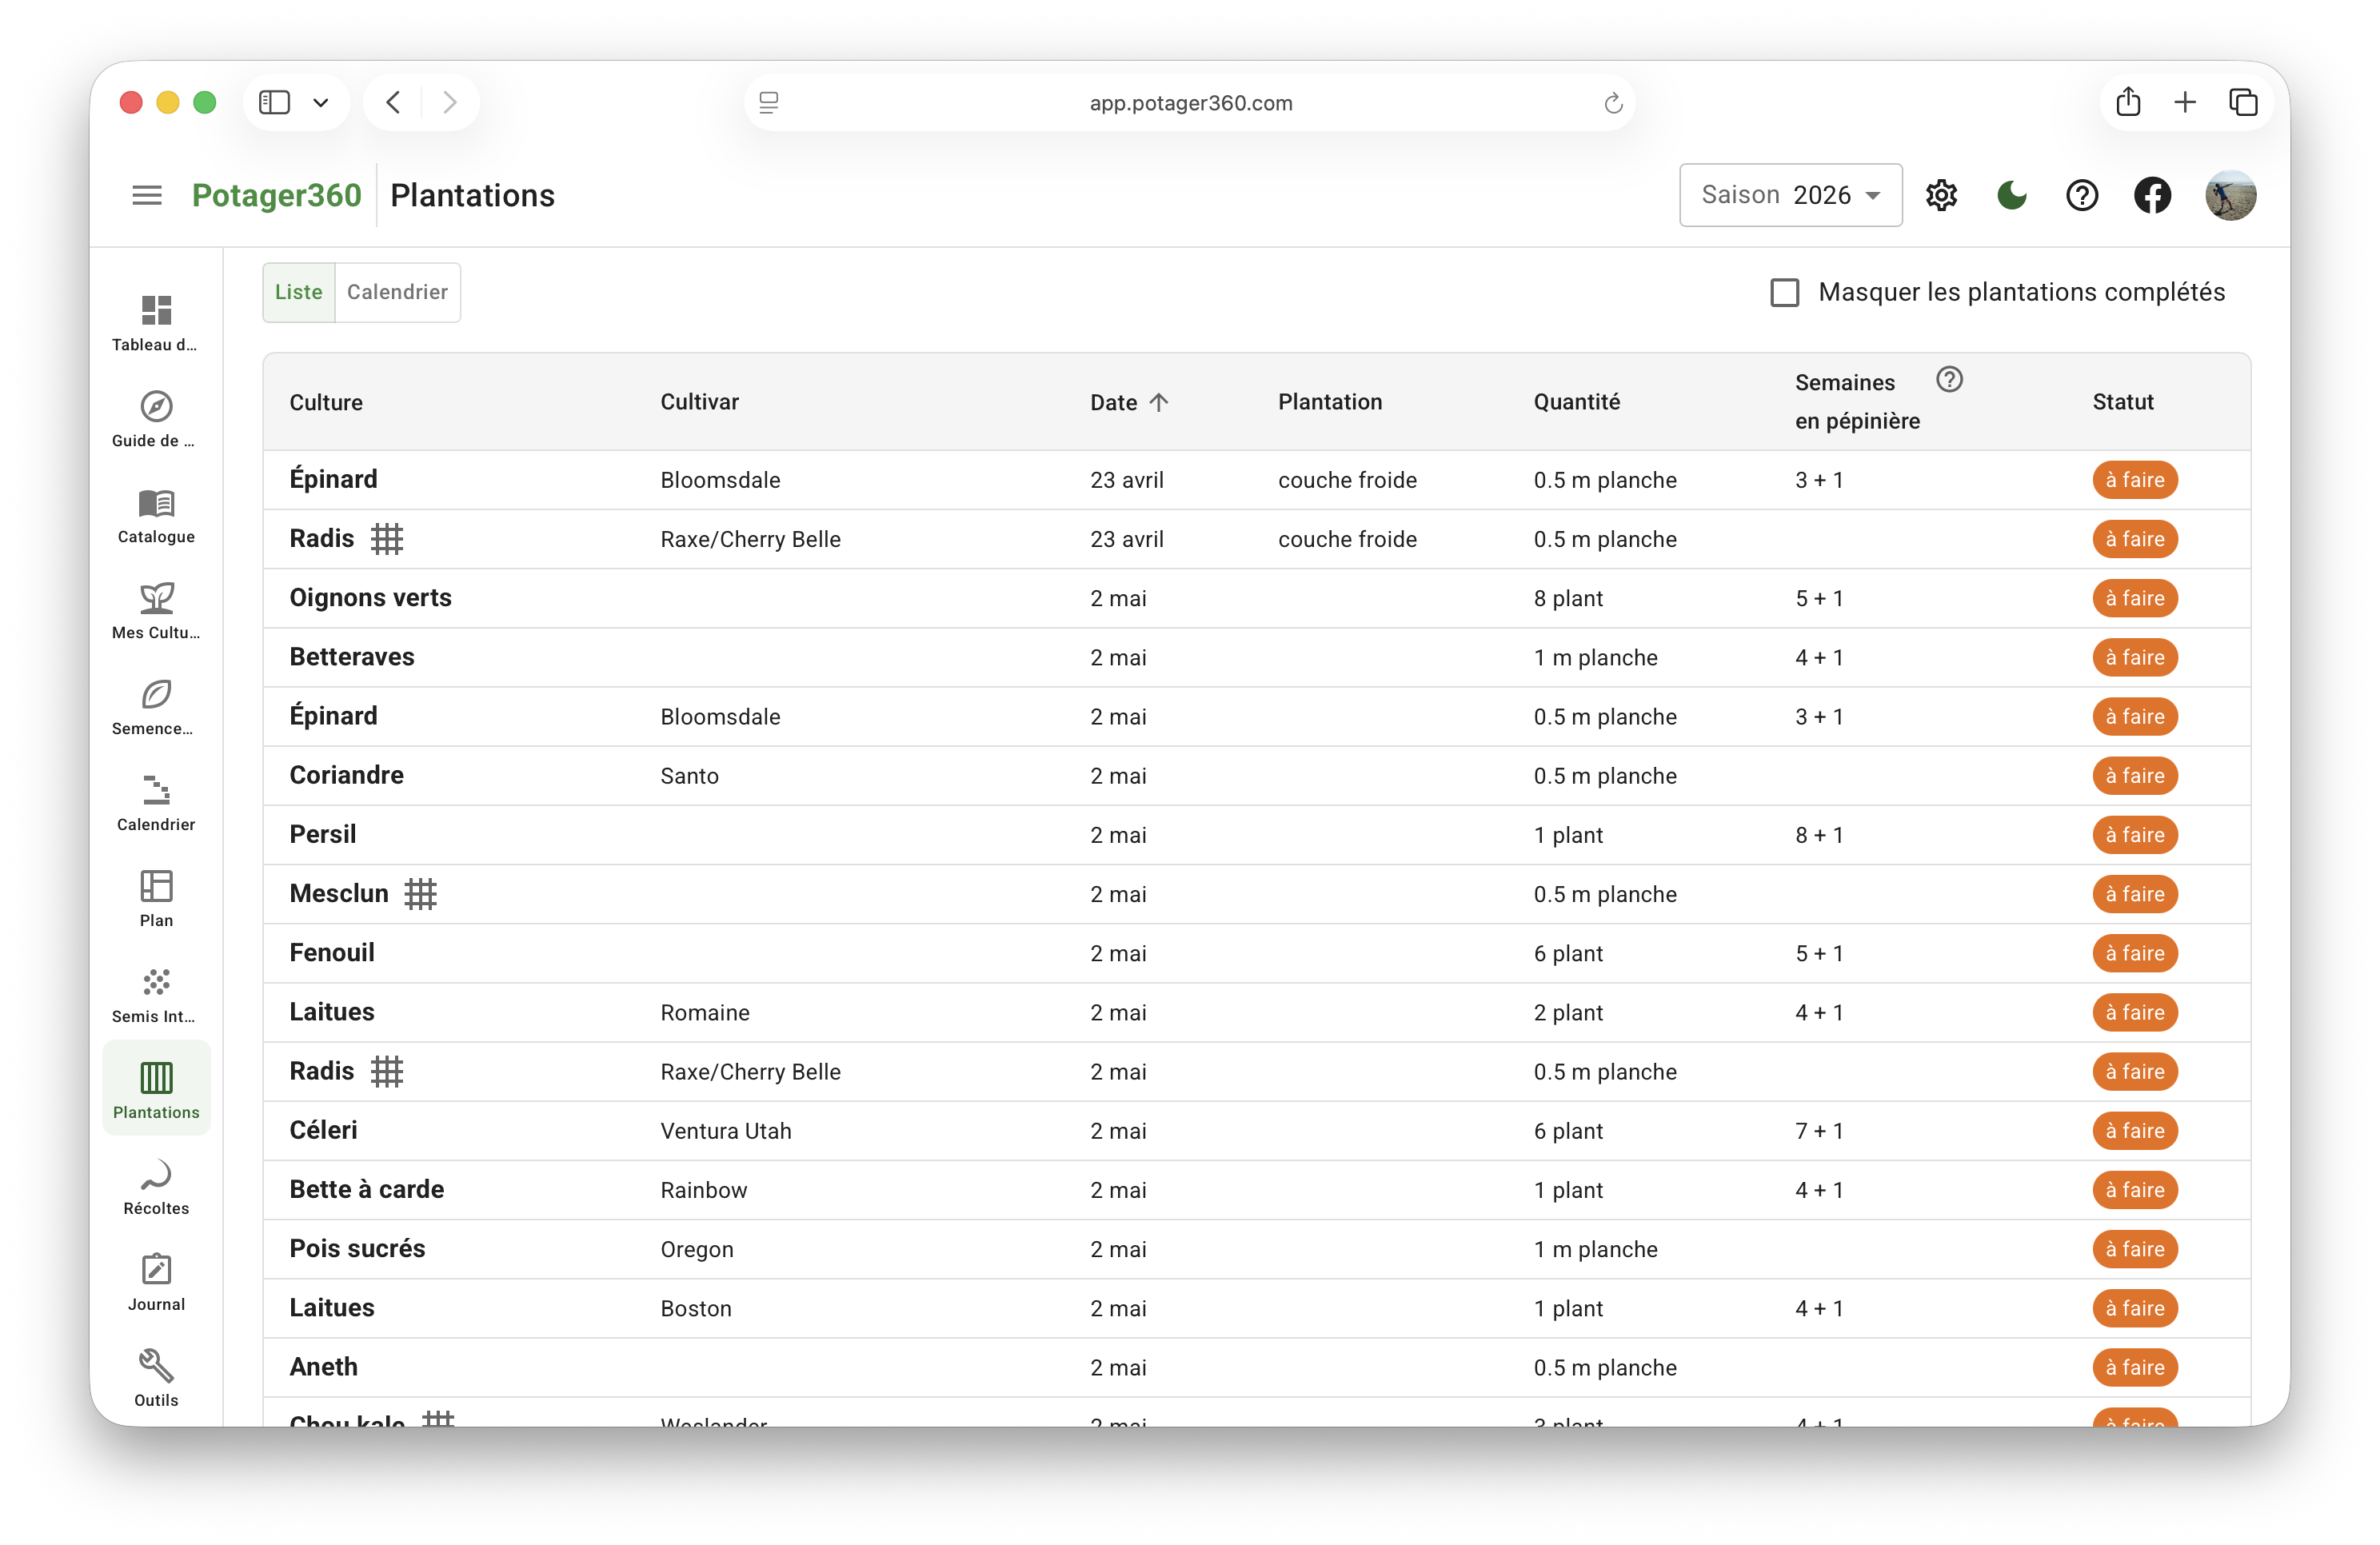Screen dimensions: 2380x1545
Task: Open the Journal section
Action: coord(155,1281)
